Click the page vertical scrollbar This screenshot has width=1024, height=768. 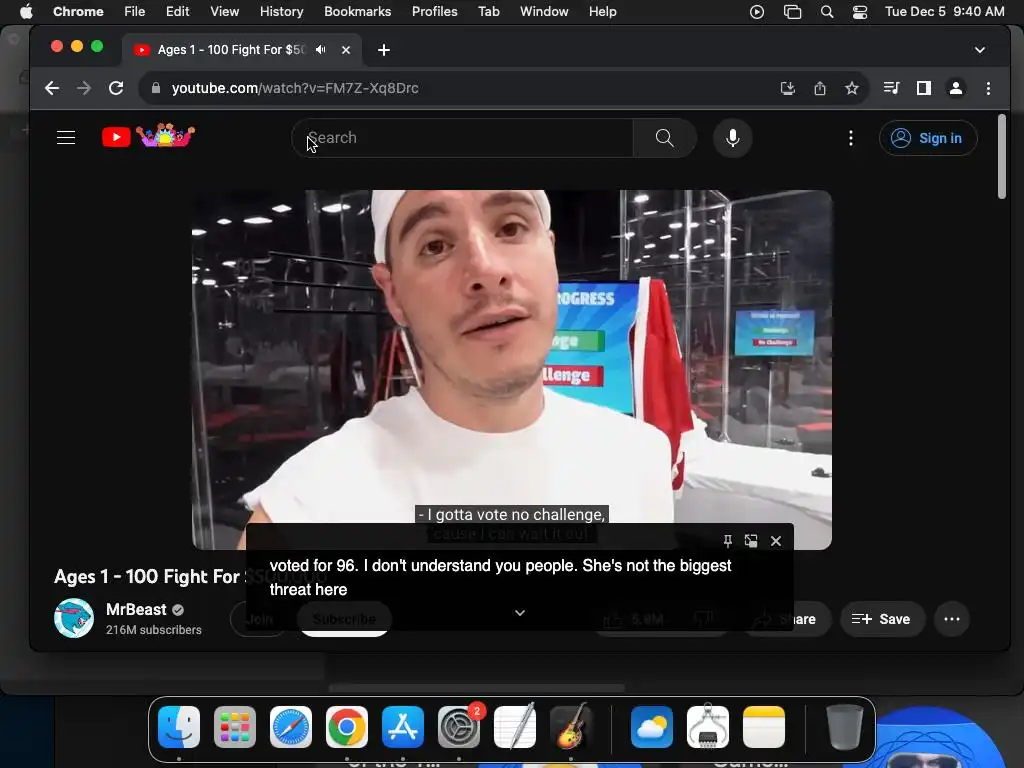[x=1002, y=157]
